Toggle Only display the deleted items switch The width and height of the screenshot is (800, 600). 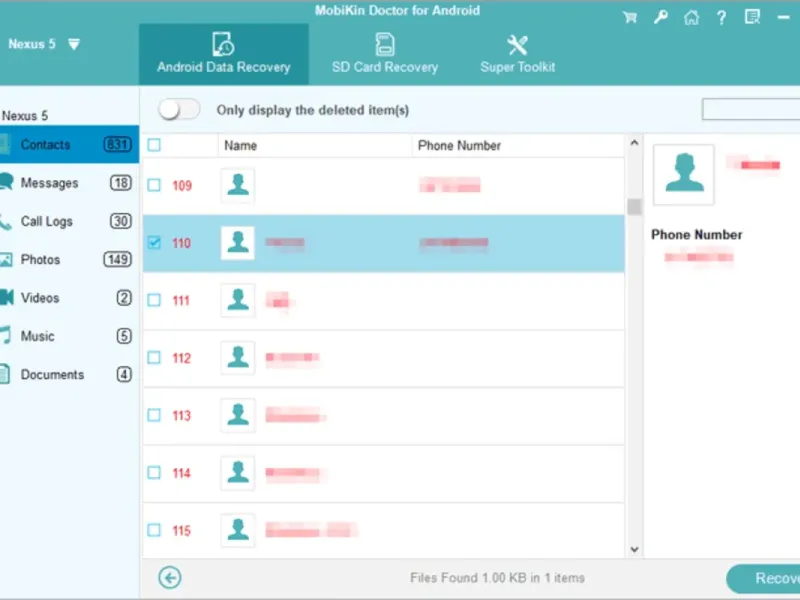pos(179,109)
